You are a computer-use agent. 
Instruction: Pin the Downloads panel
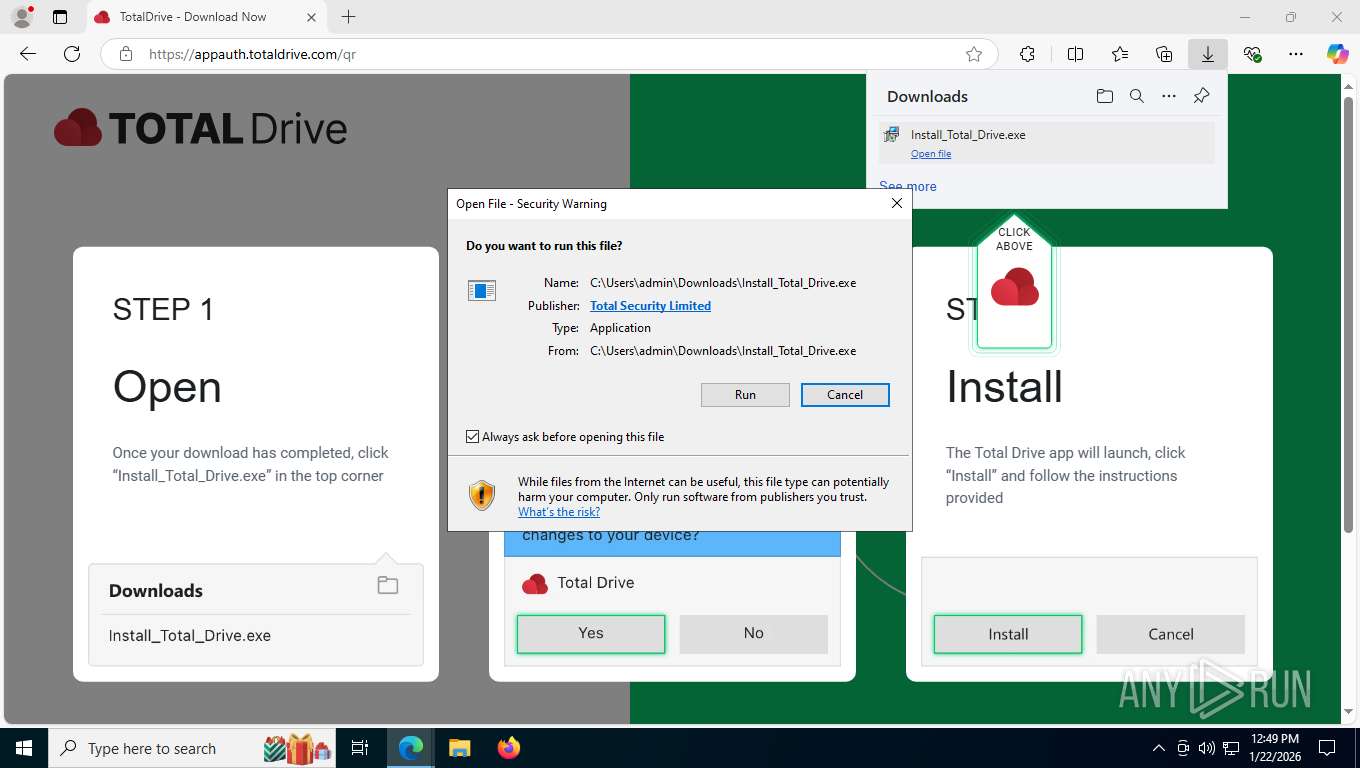pyautogui.click(x=1202, y=96)
